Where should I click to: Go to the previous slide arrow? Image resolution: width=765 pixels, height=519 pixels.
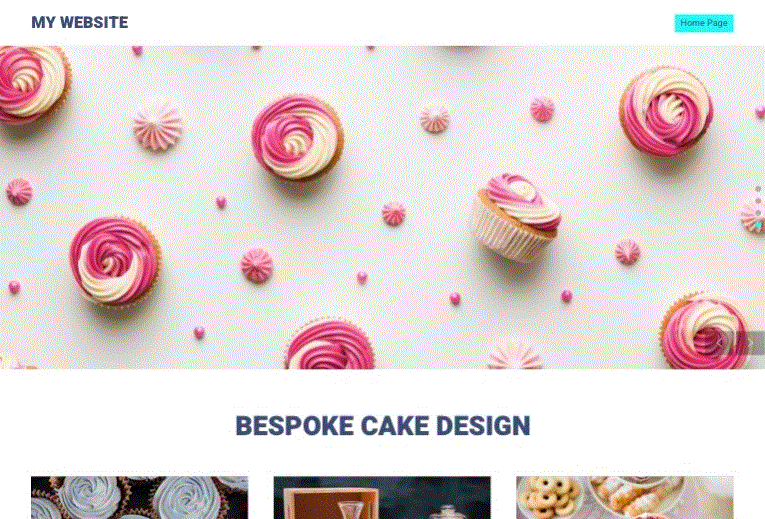(x=721, y=343)
